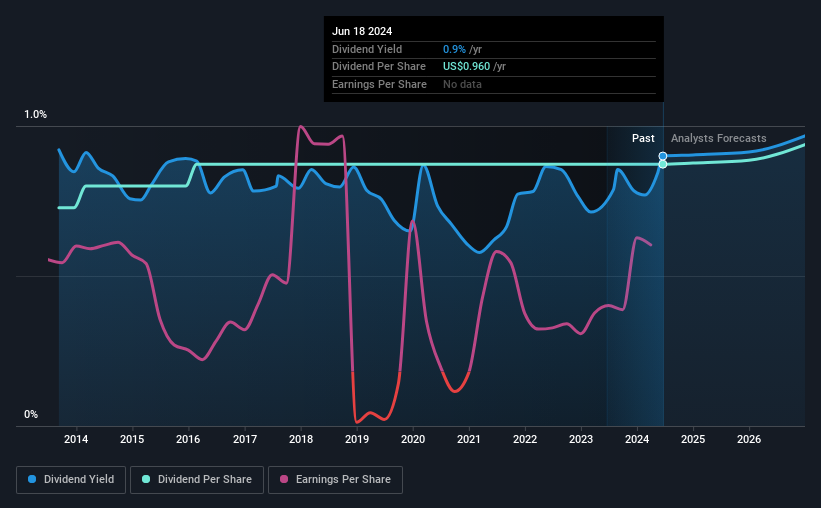Click the 2020 x-axis label
821x508 pixels.
click(413, 439)
